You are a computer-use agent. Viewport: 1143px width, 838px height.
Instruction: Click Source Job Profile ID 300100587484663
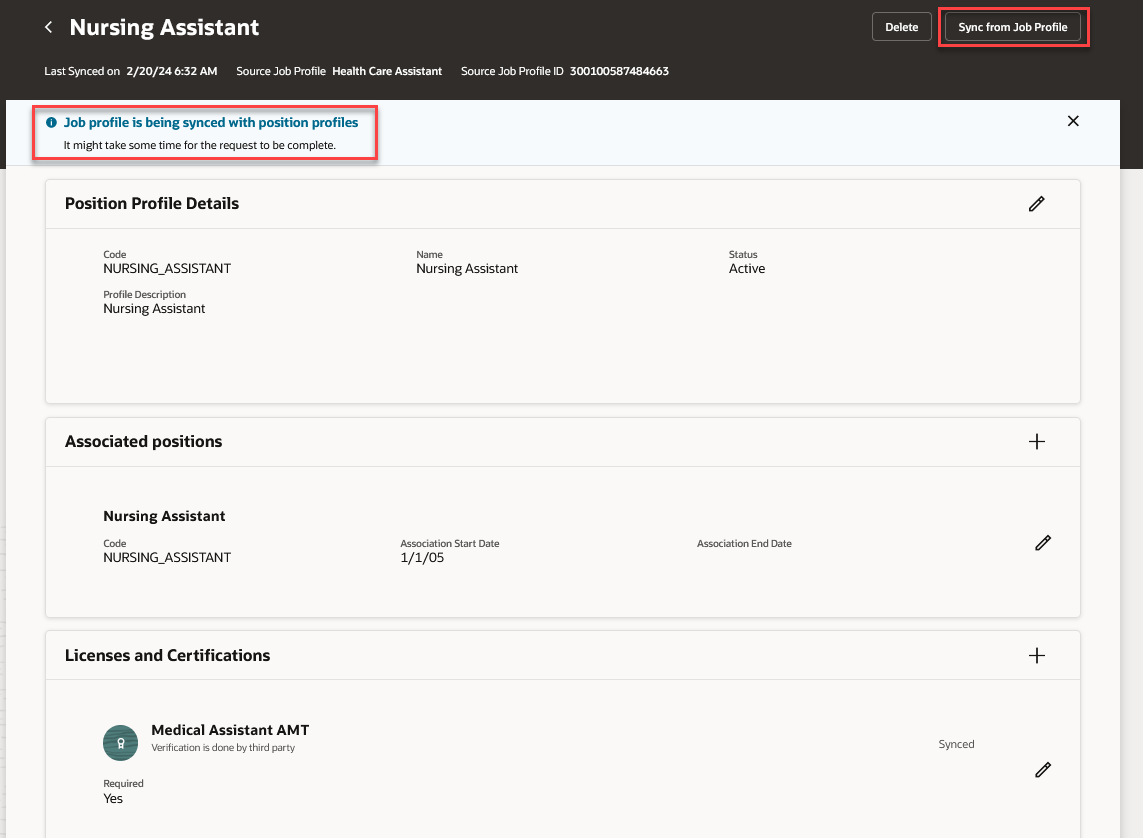point(619,71)
